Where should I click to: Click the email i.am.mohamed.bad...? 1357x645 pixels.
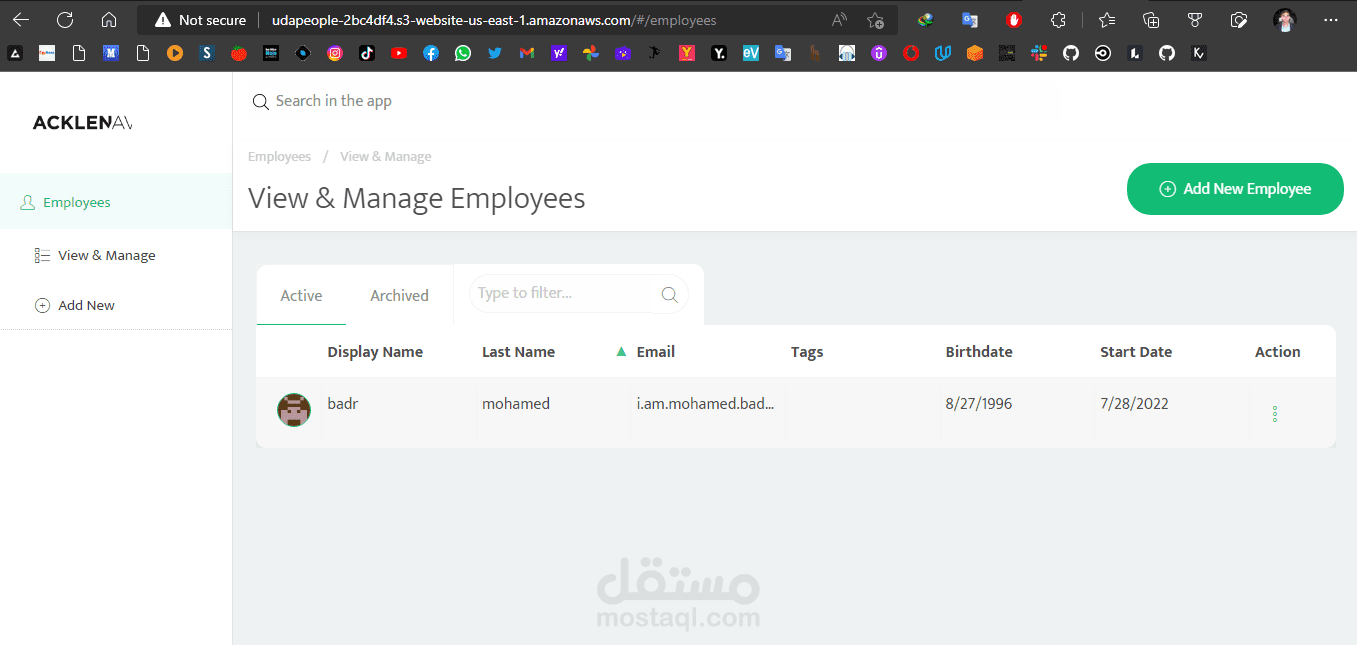pos(706,404)
